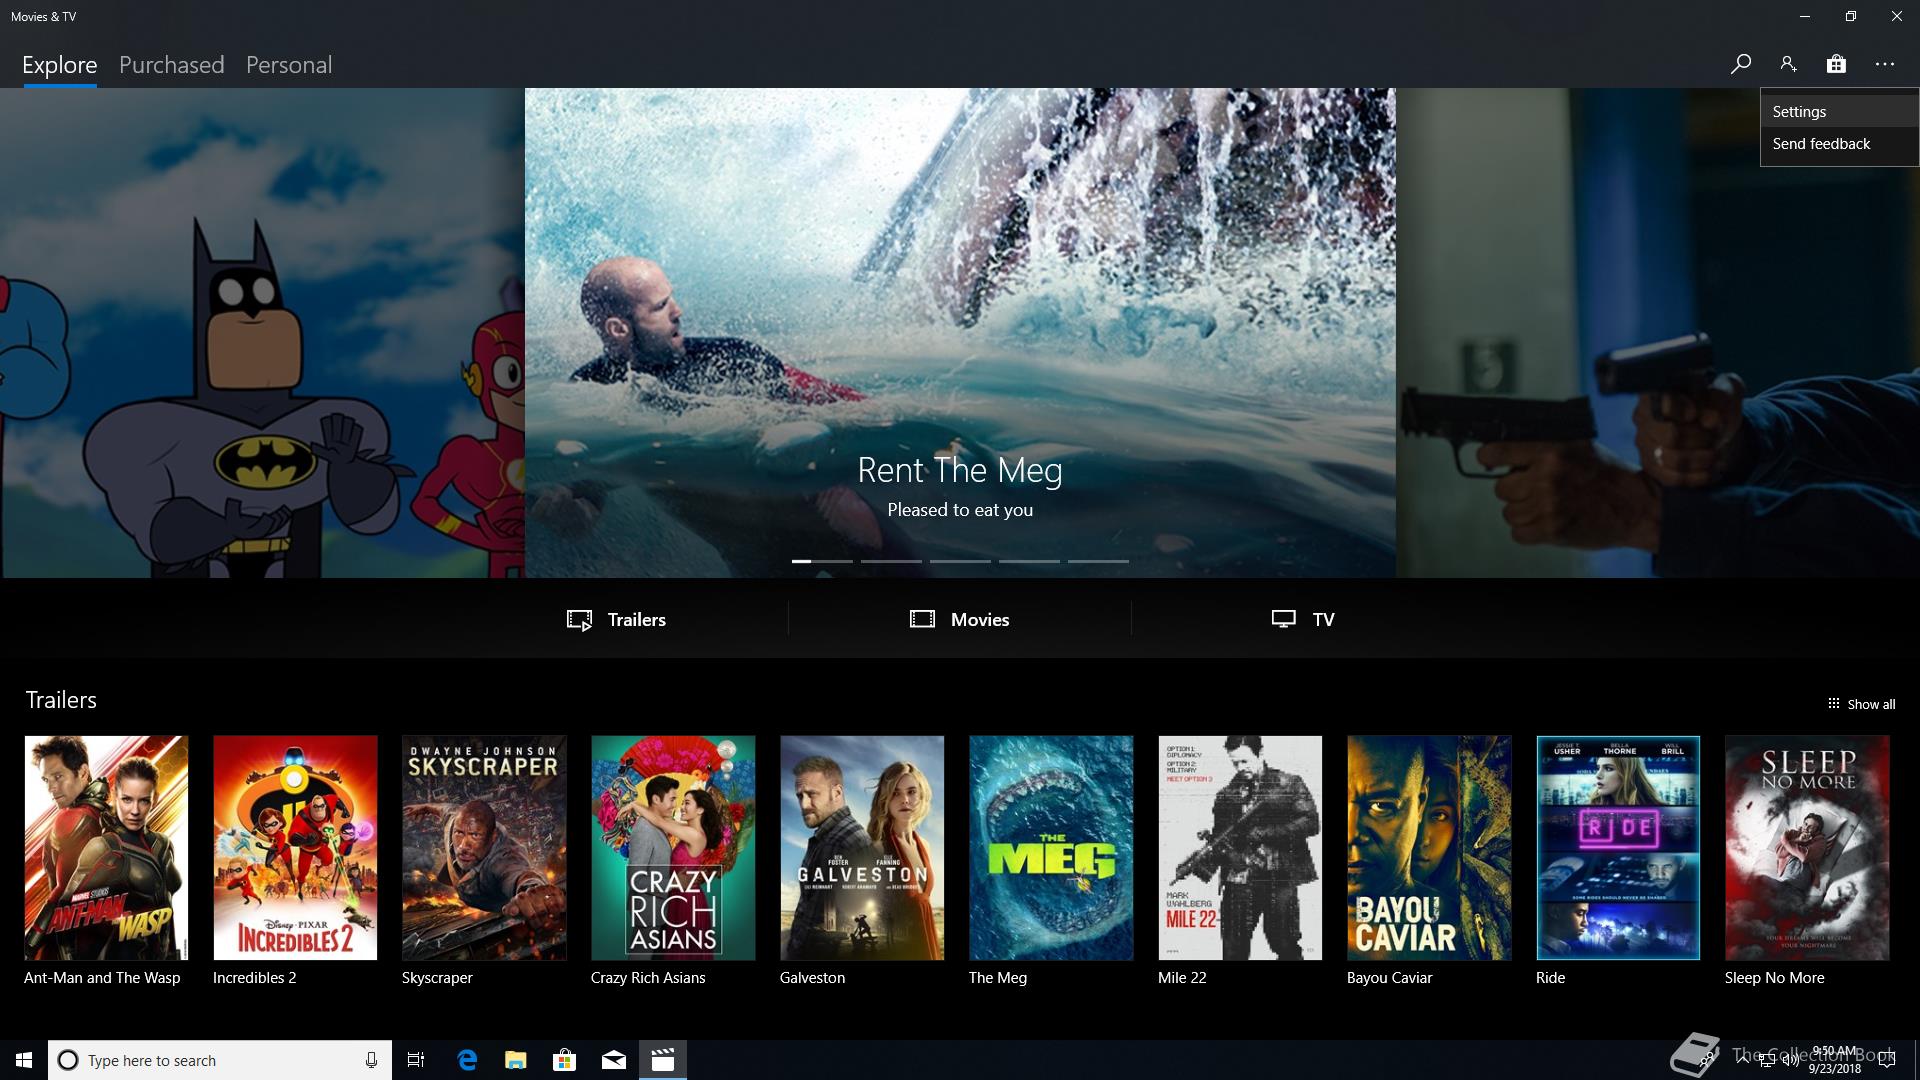Open Task View from the taskbar
Image resolution: width=1920 pixels, height=1080 pixels.
pyautogui.click(x=416, y=1060)
